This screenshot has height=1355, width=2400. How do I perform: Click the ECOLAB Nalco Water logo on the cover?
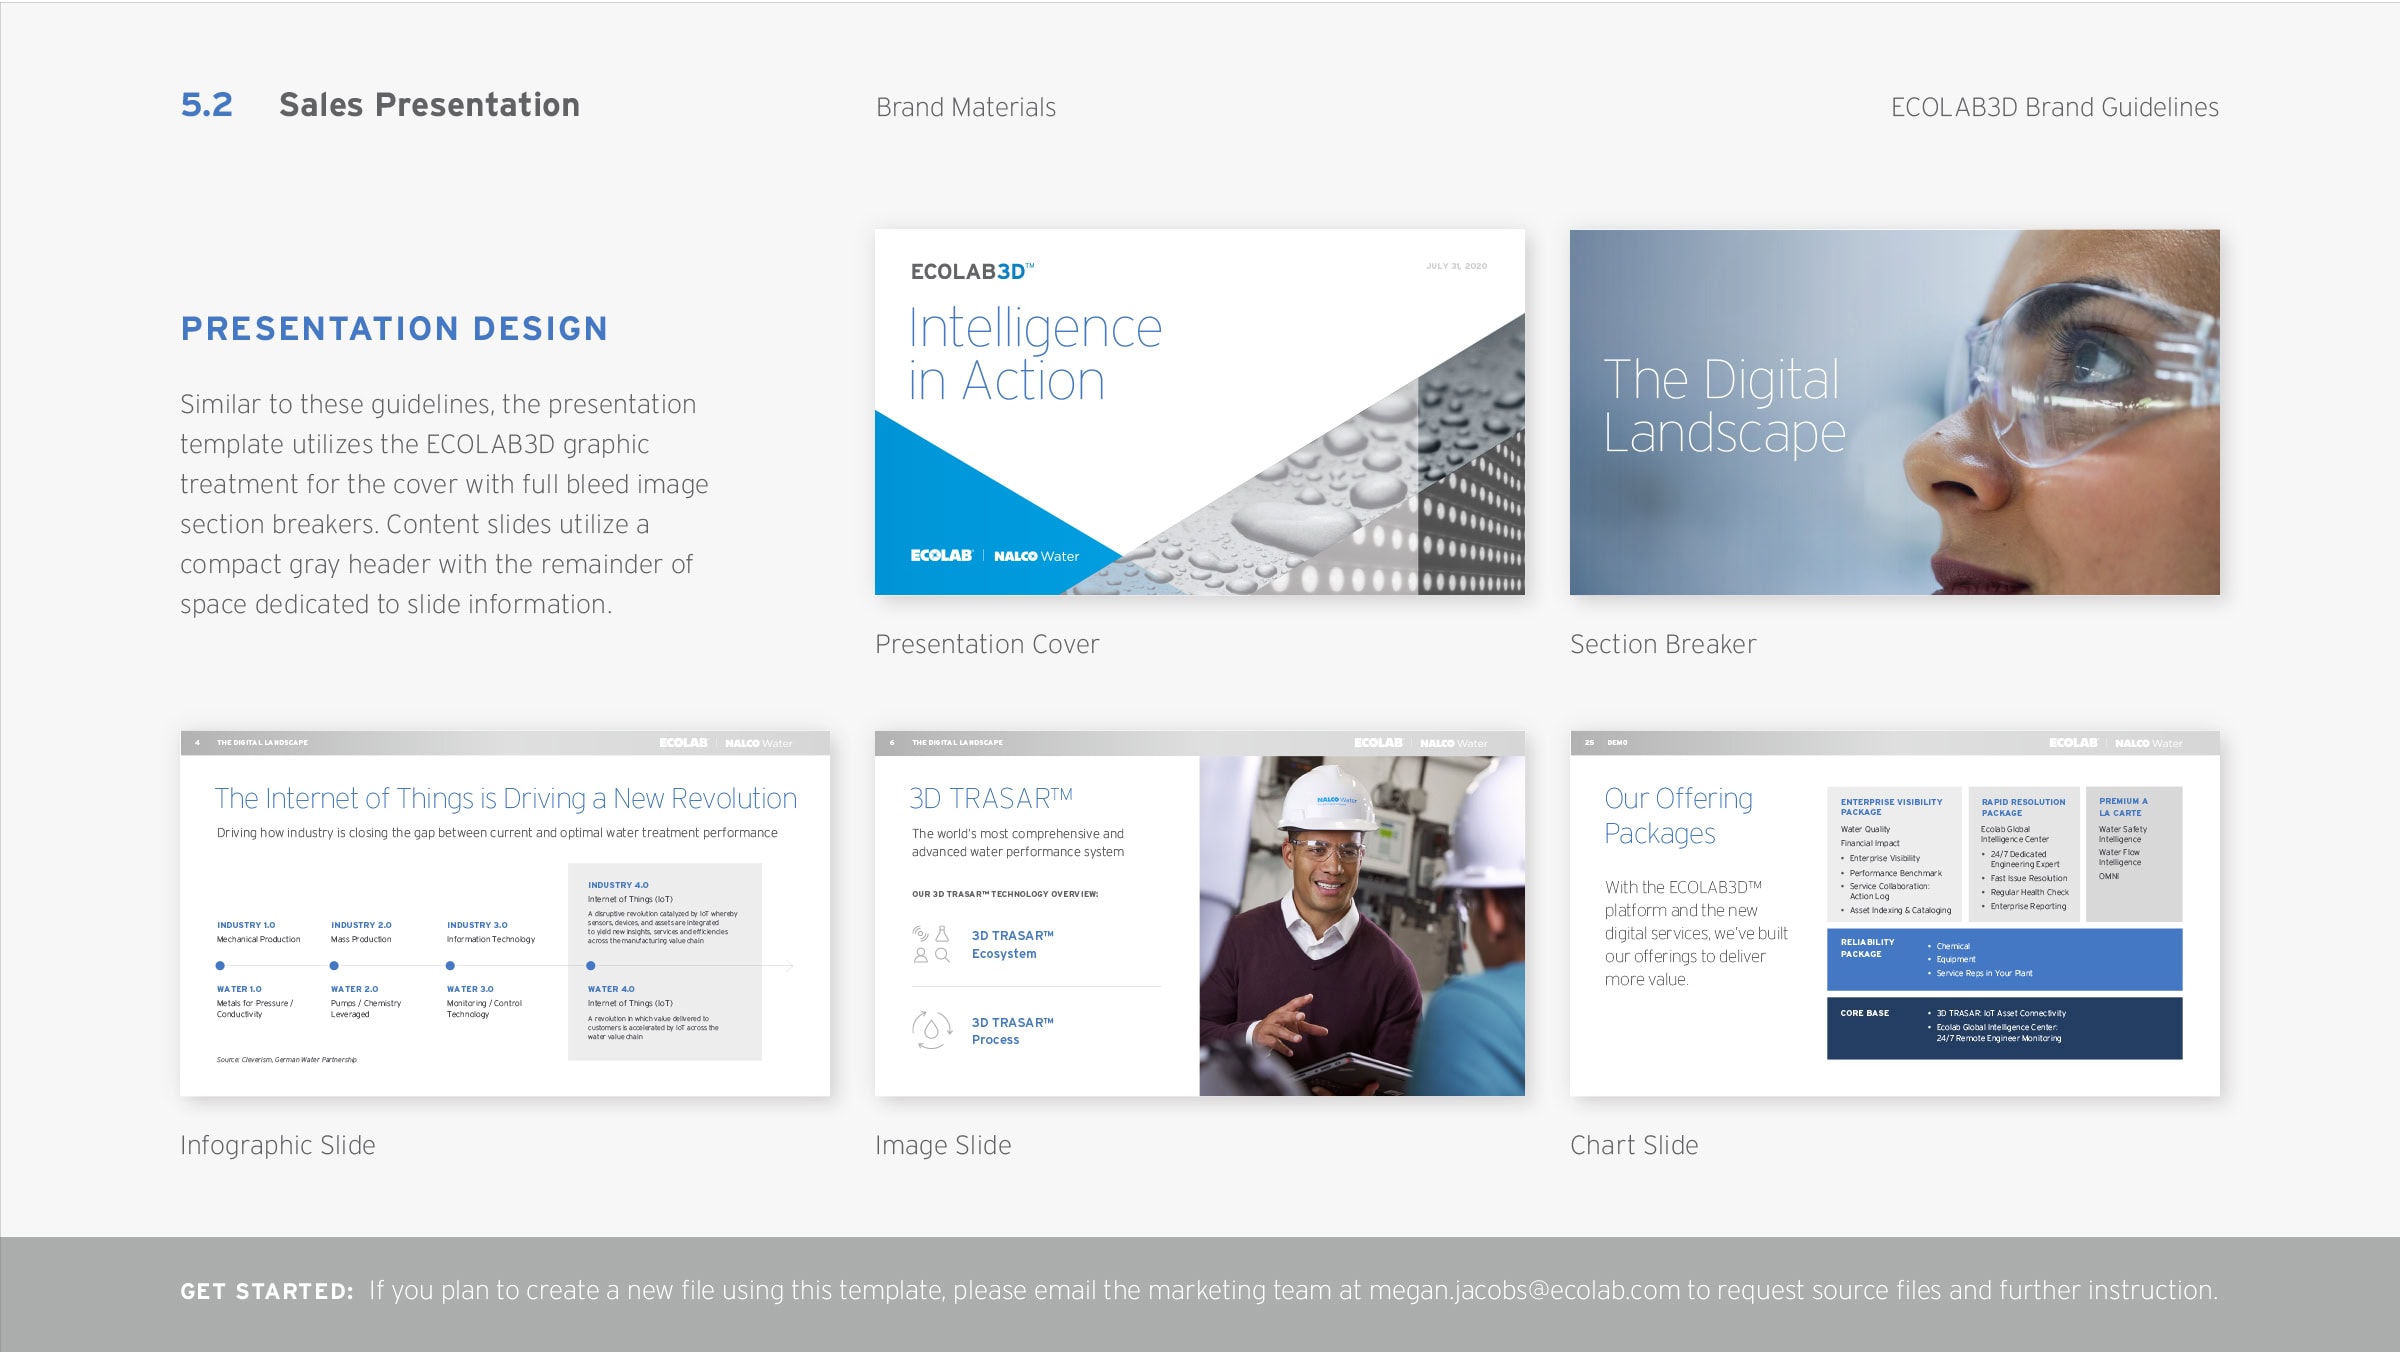point(994,556)
